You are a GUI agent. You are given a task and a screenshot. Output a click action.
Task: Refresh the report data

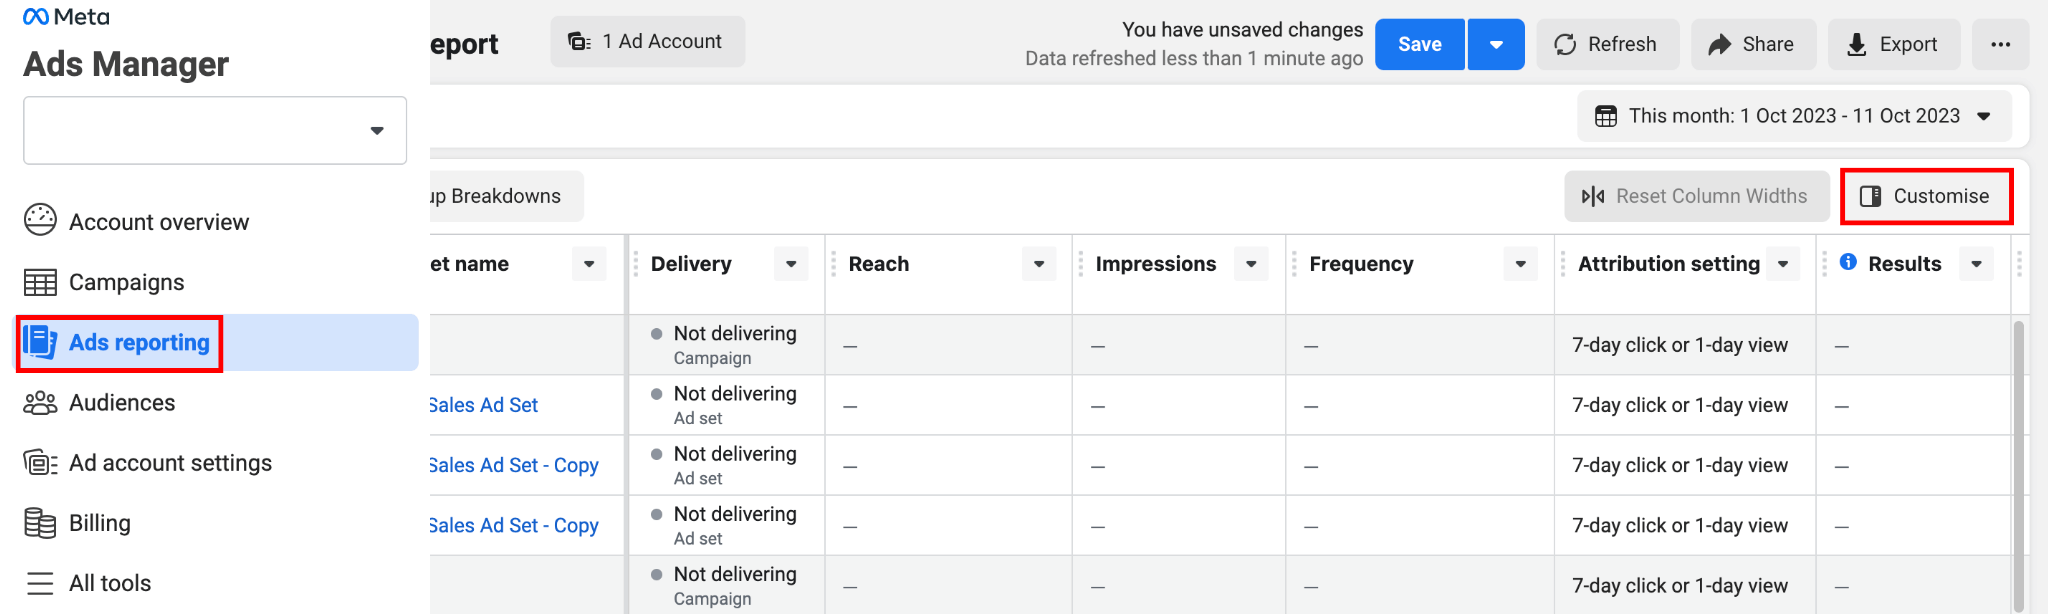(x=1607, y=44)
